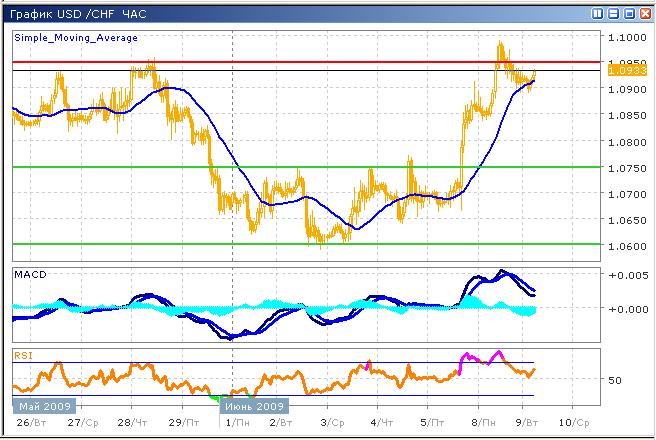Maximize the USD/CHF chart window

[x=629, y=14]
